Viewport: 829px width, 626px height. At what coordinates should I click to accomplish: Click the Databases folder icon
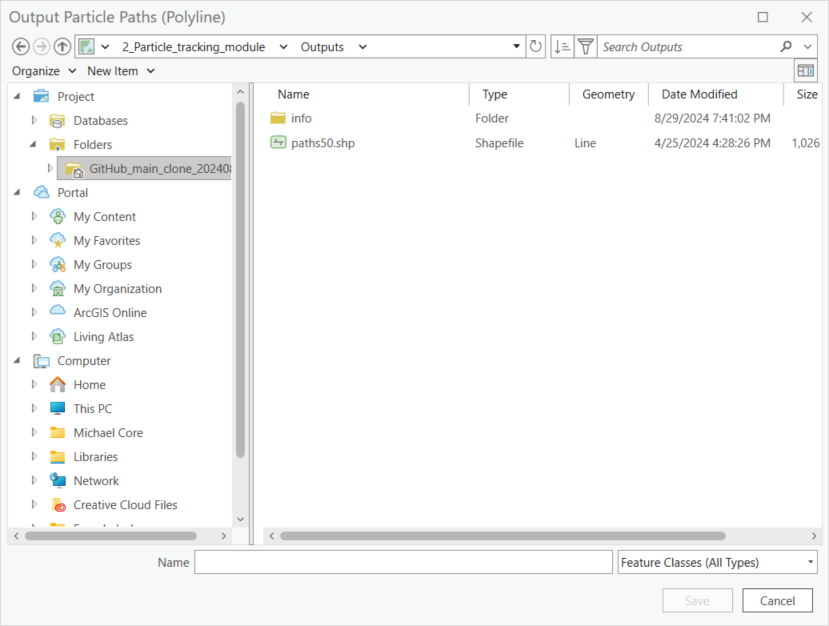[x=57, y=121]
